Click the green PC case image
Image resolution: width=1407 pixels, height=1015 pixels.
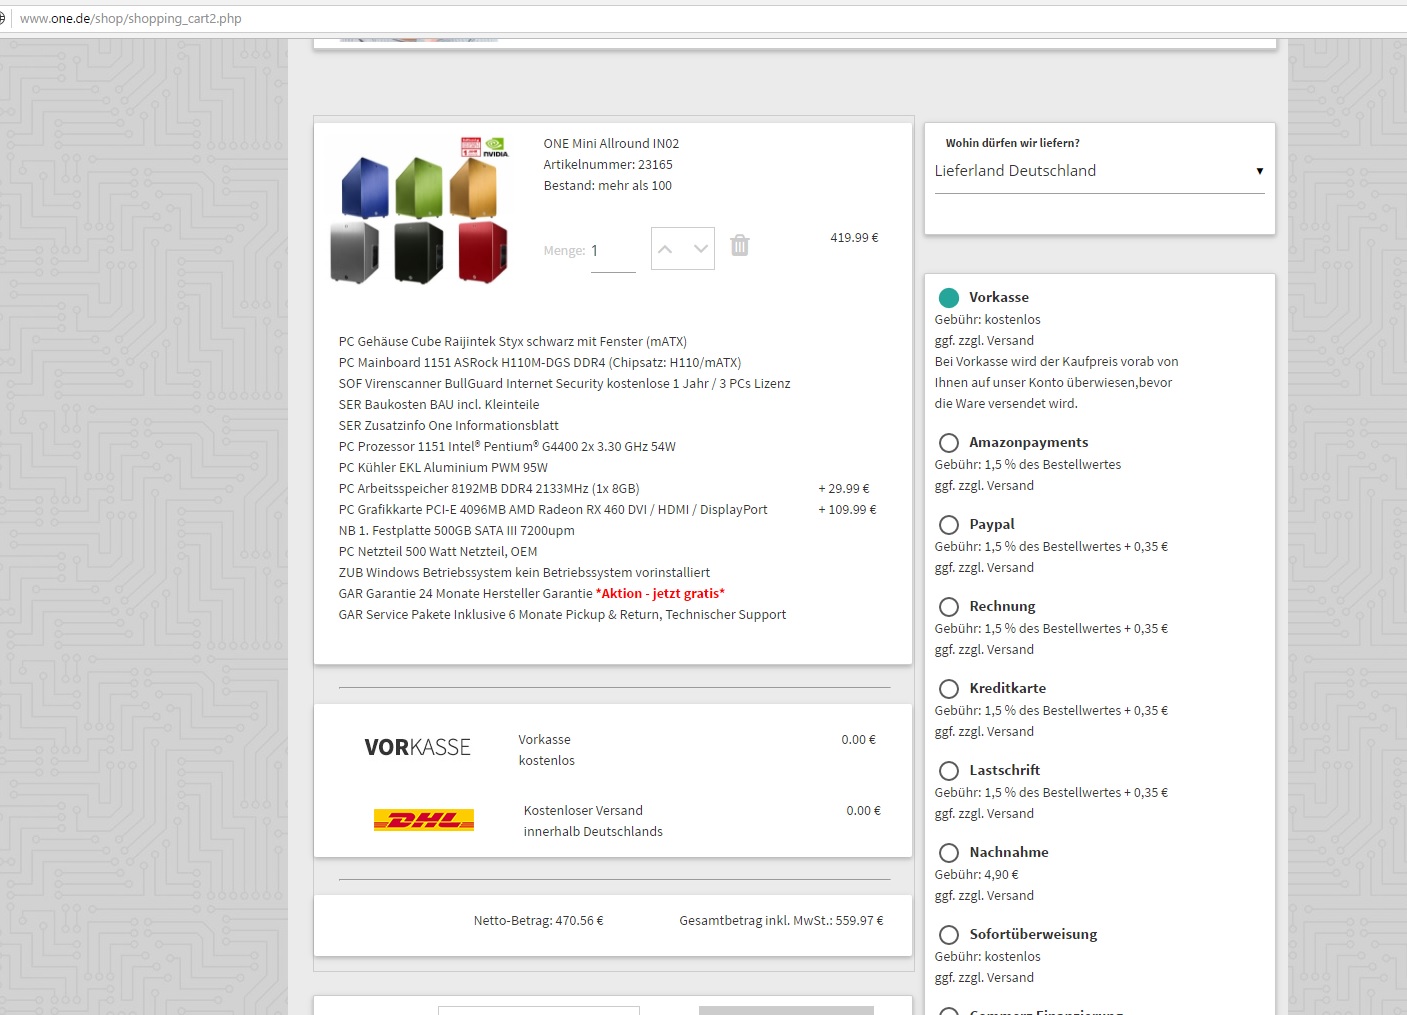tap(419, 188)
